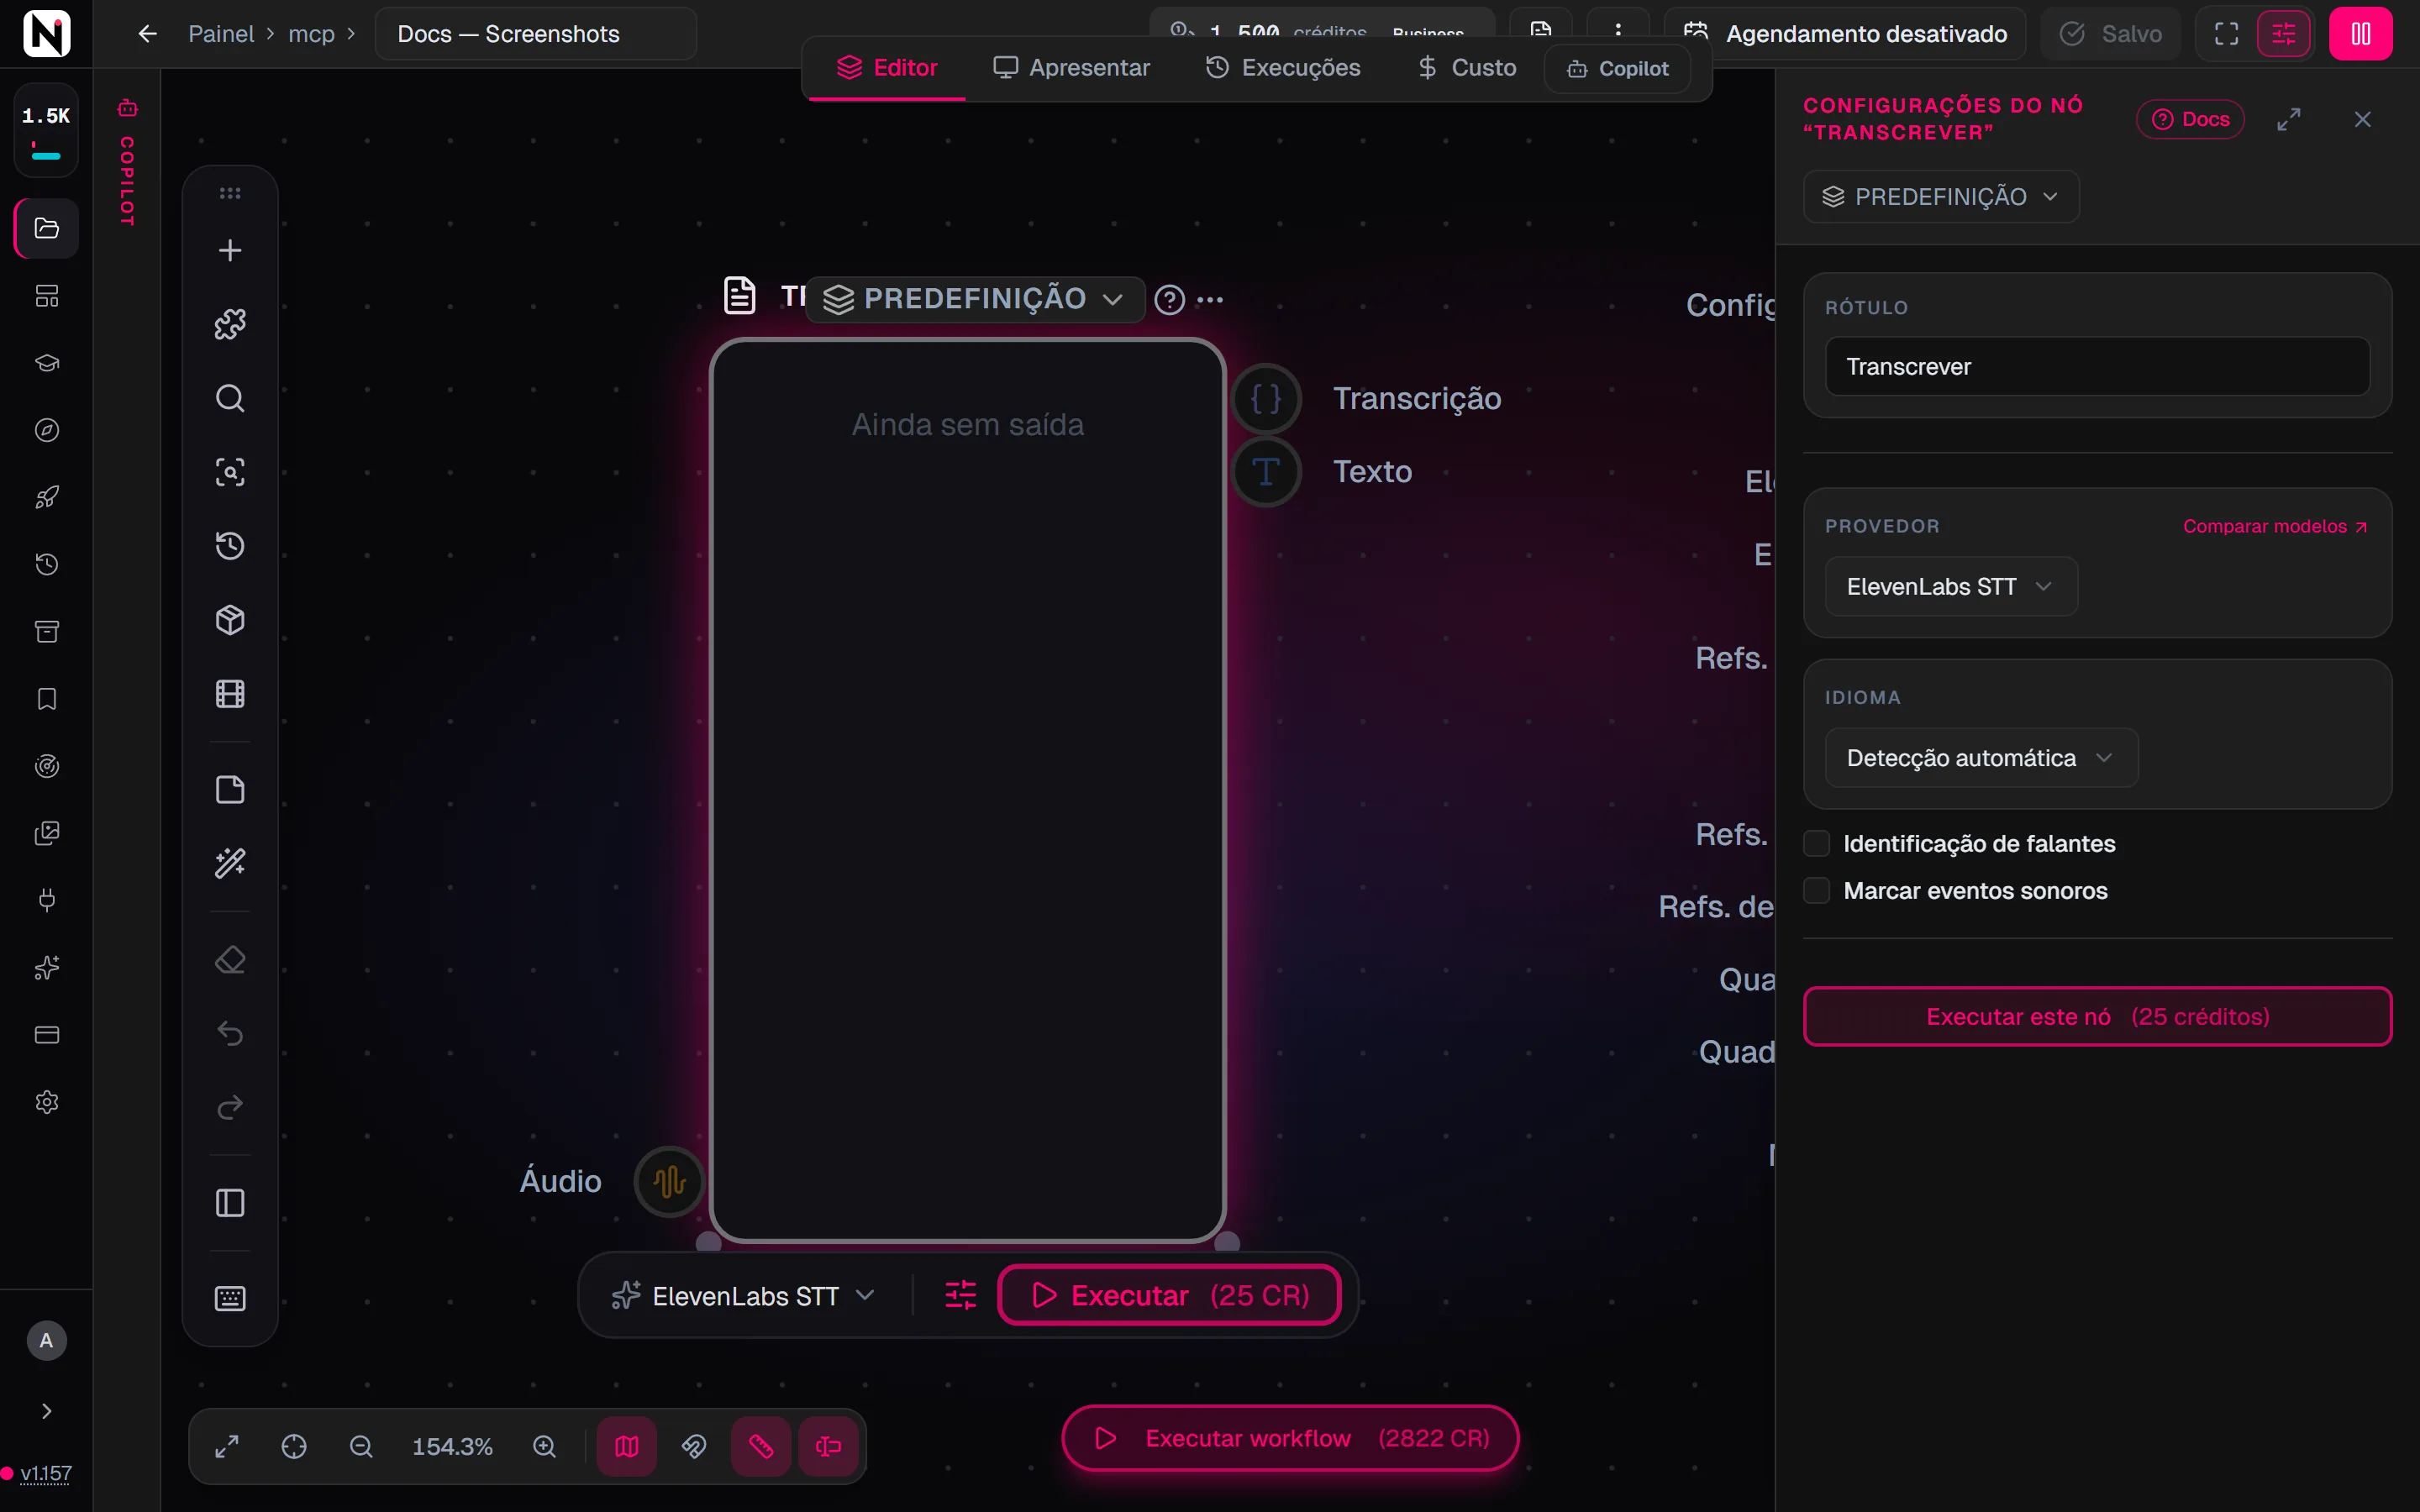Click the node settings sliders below node
The image size is (2420, 1512).
tap(960, 1296)
